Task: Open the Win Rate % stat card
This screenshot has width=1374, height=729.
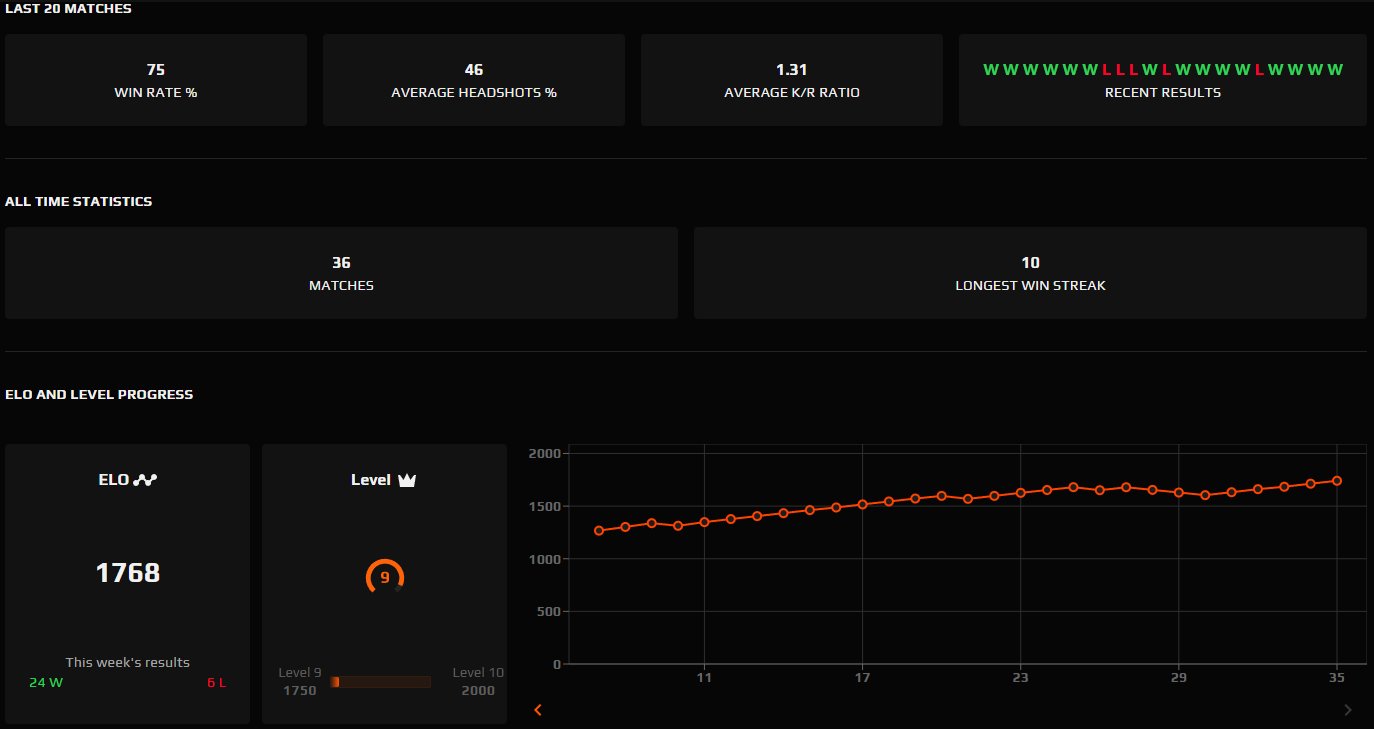Action: coord(156,80)
